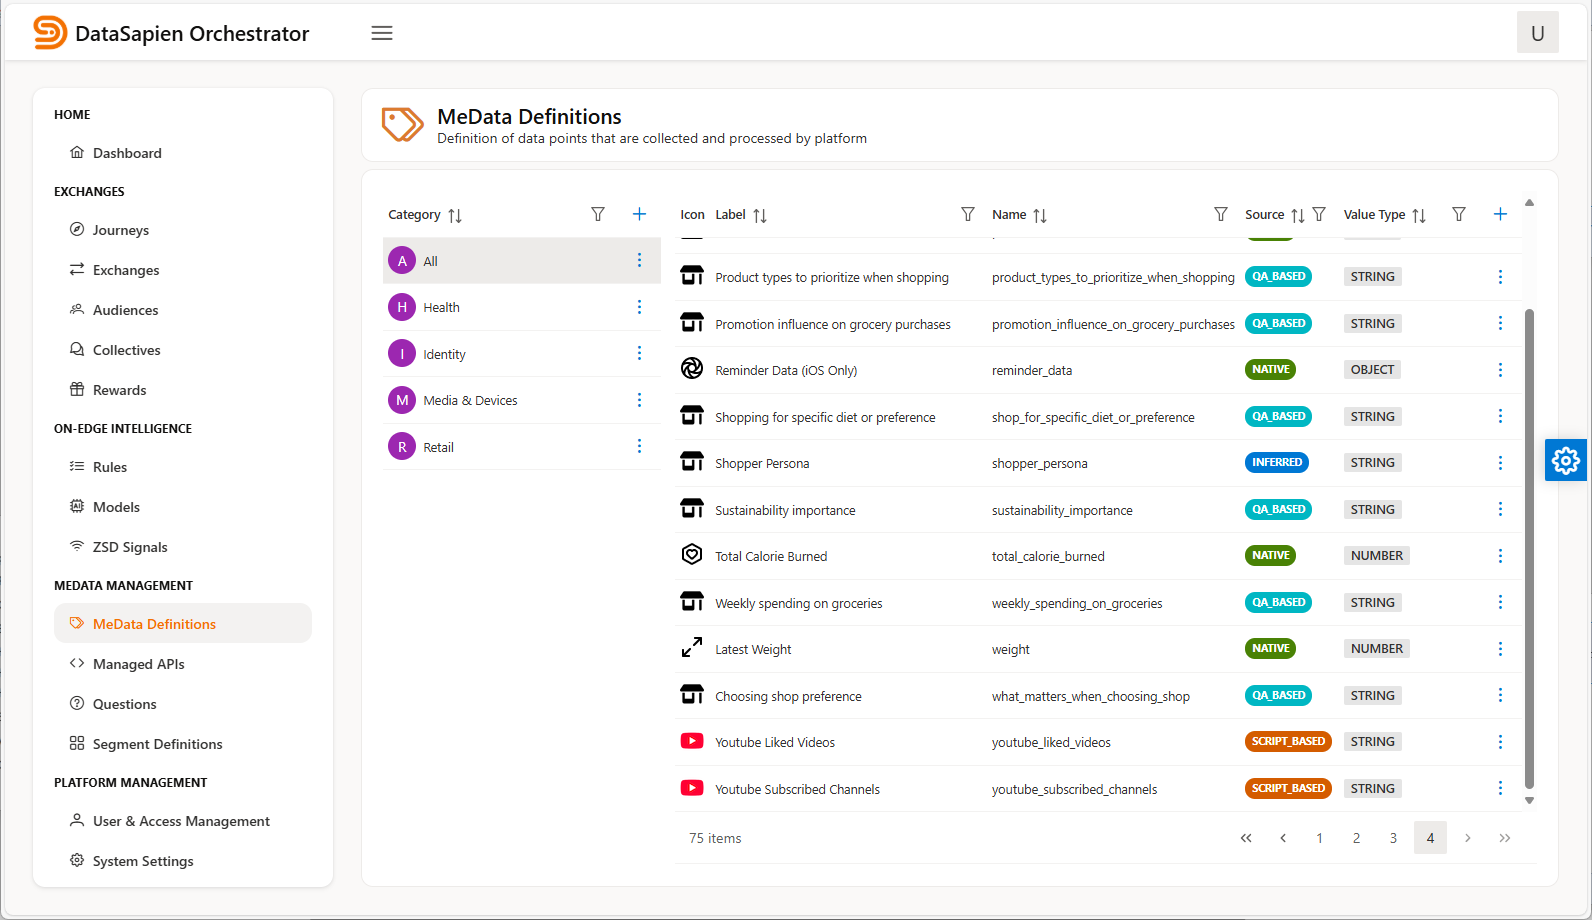This screenshot has width=1592, height=920.
Task: Click the Shopper Persona store icon
Action: [692, 462]
